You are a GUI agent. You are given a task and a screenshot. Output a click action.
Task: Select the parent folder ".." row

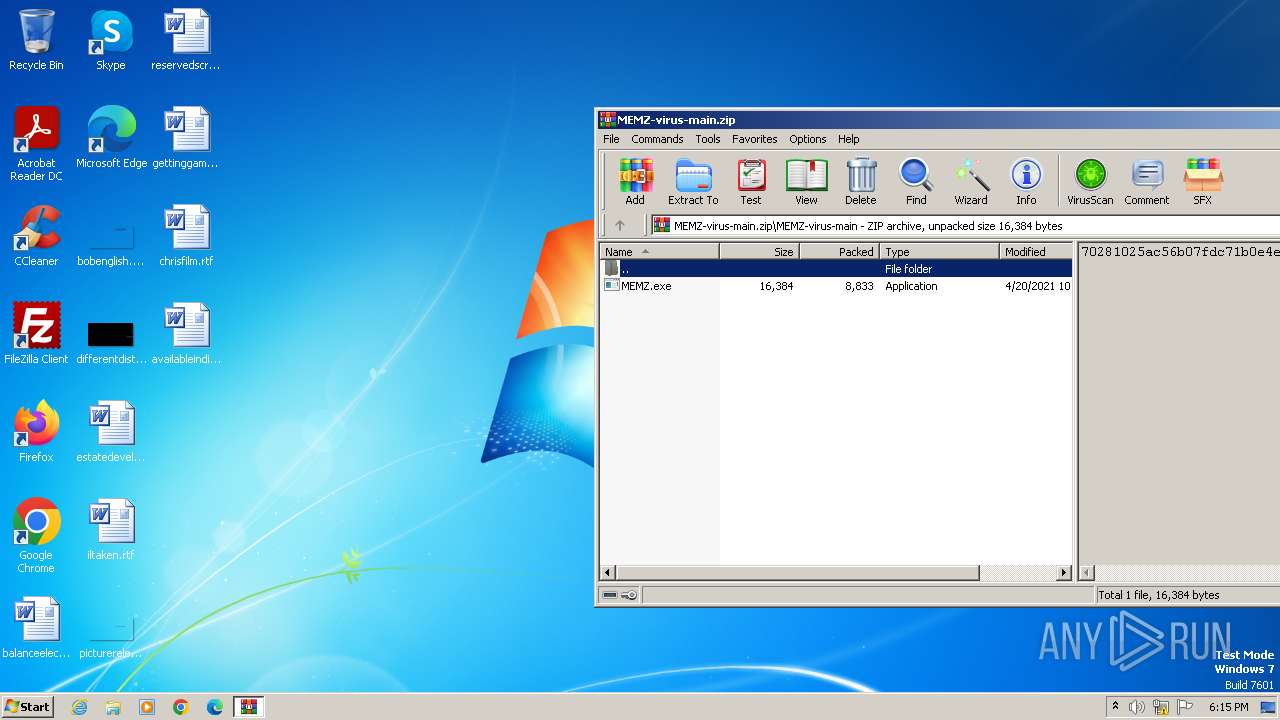(x=836, y=269)
